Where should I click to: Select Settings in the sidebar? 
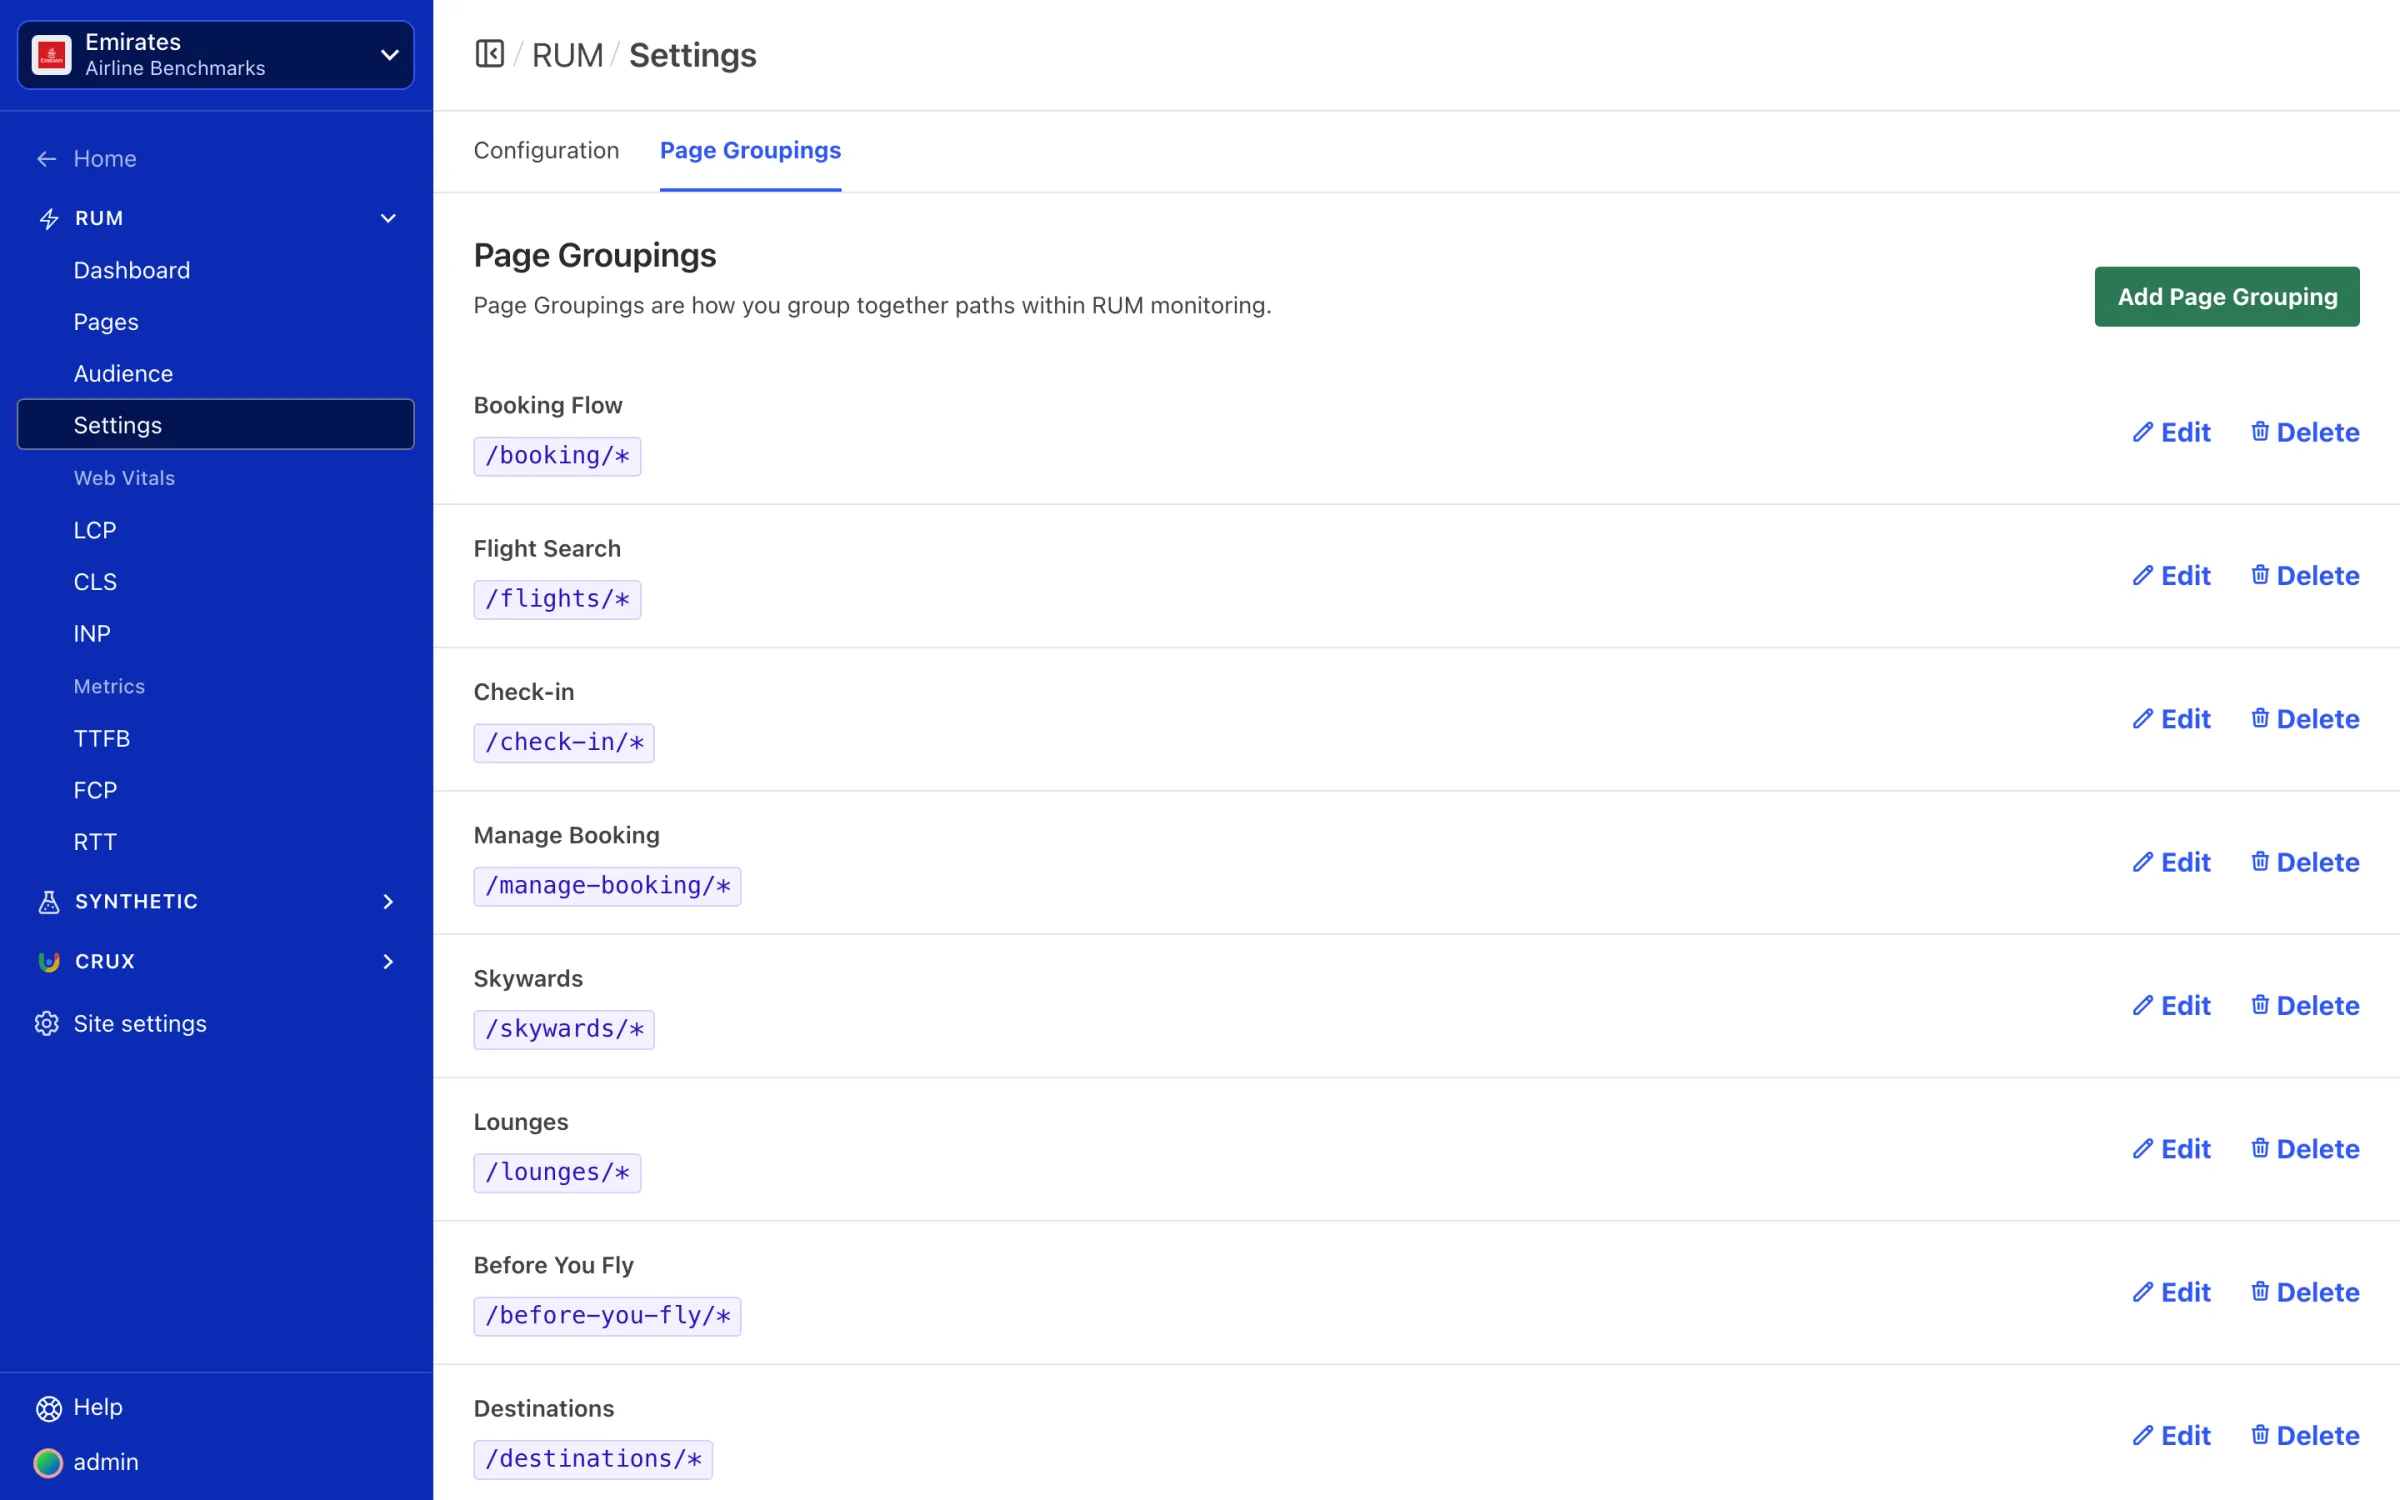[216, 425]
